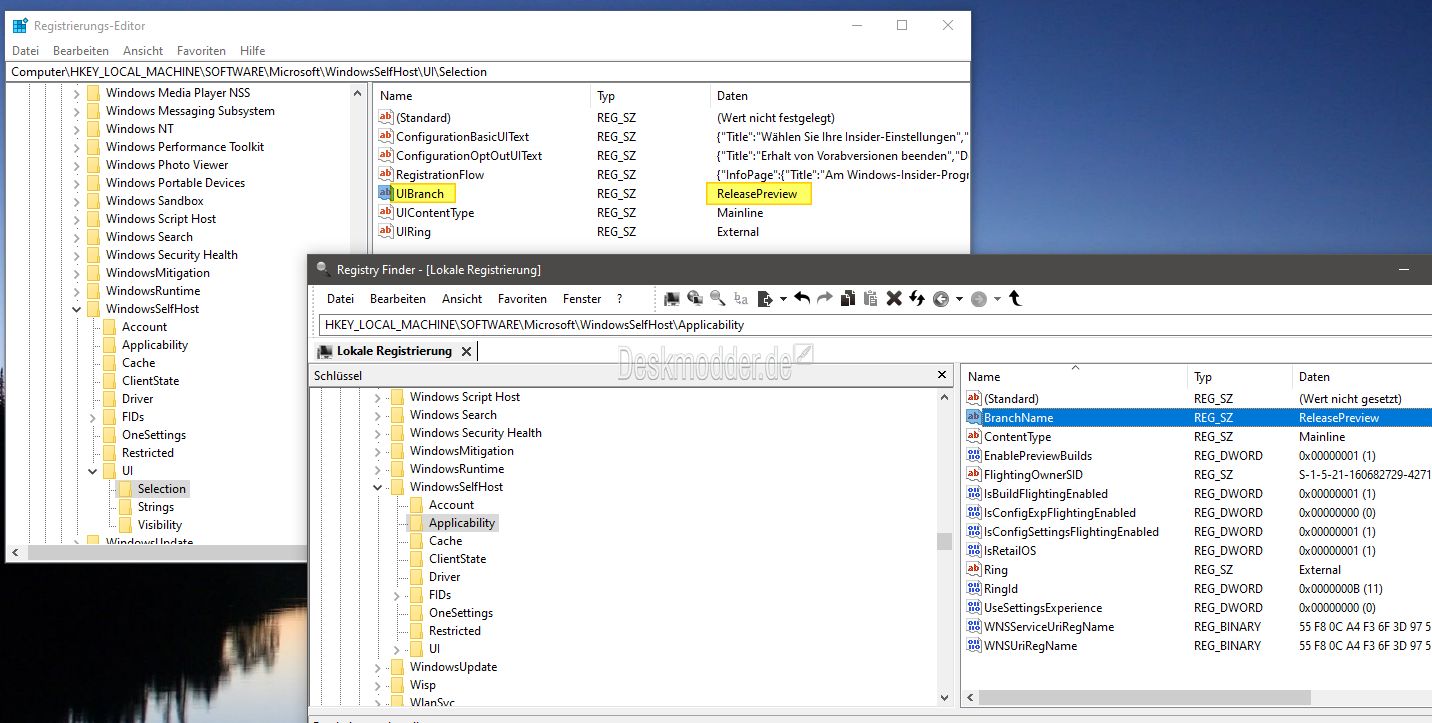Redo with the right curved arrow icon
Image resolution: width=1432 pixels, height=723 pixels.
click(x=825, y=299)
